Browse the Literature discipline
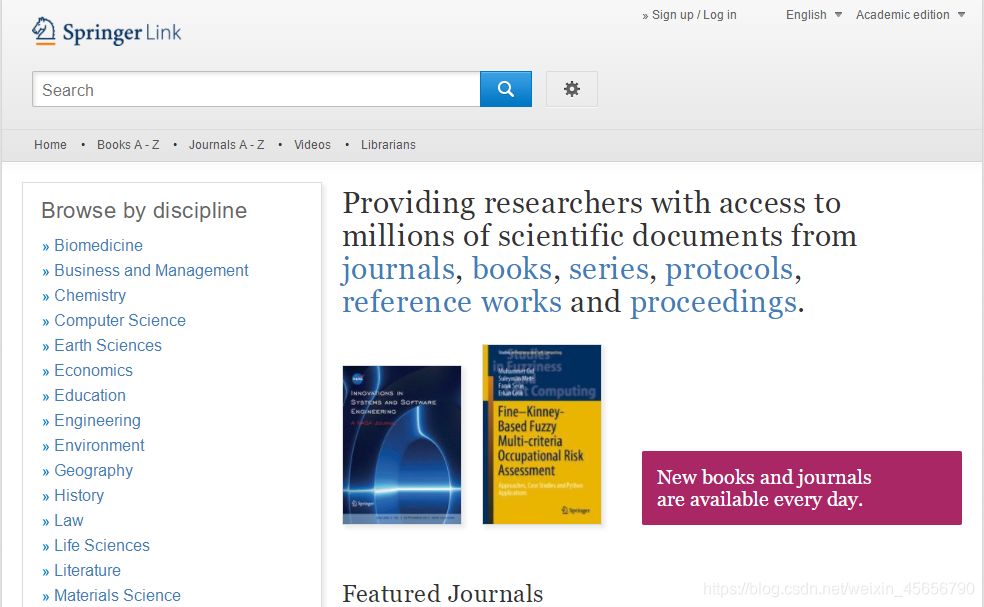 [87, 571]
